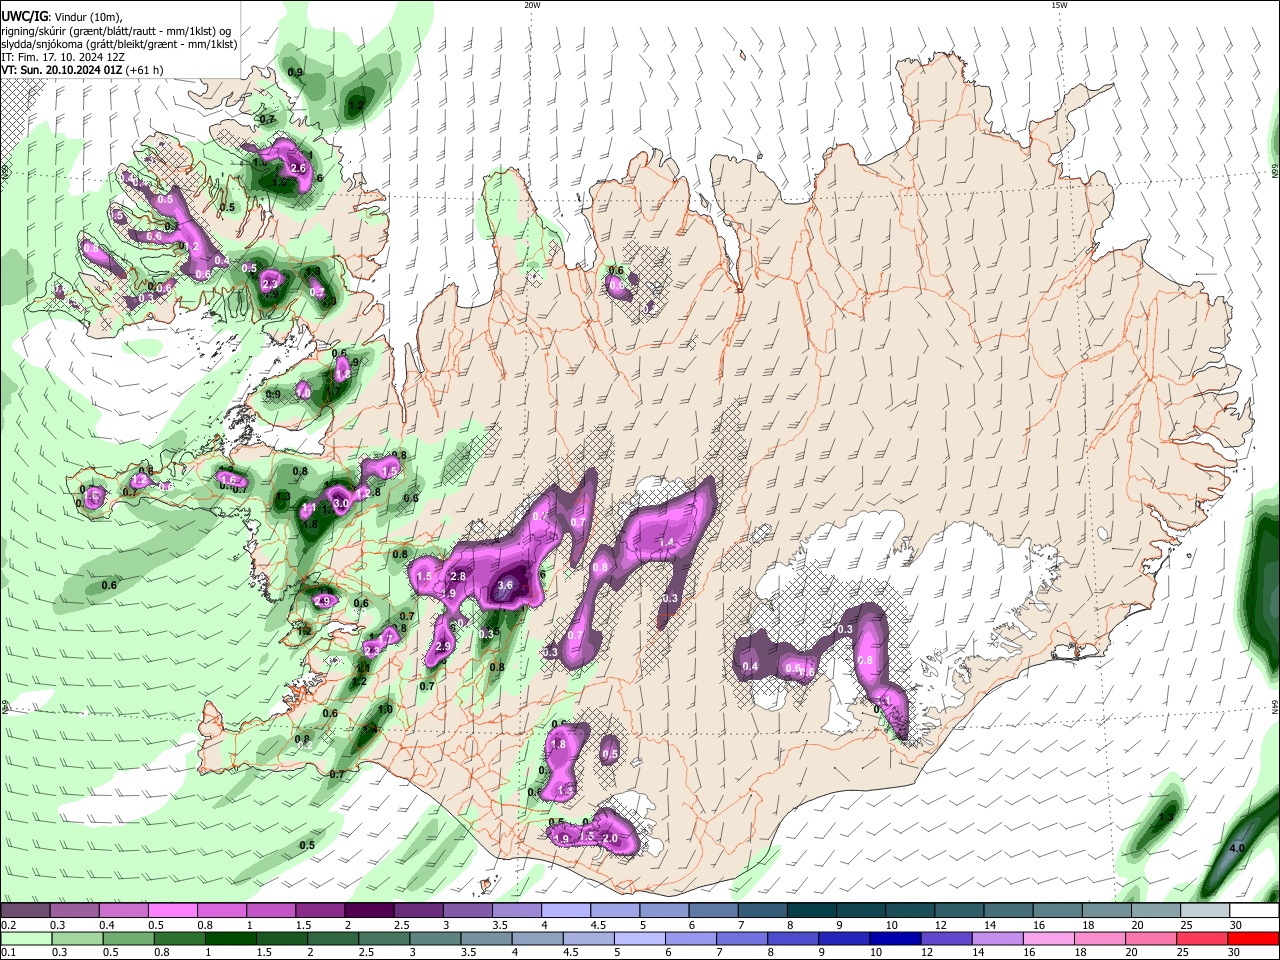Select the '1.4' value in central highlands
The image size is (1280, 960).
[667, 542]
